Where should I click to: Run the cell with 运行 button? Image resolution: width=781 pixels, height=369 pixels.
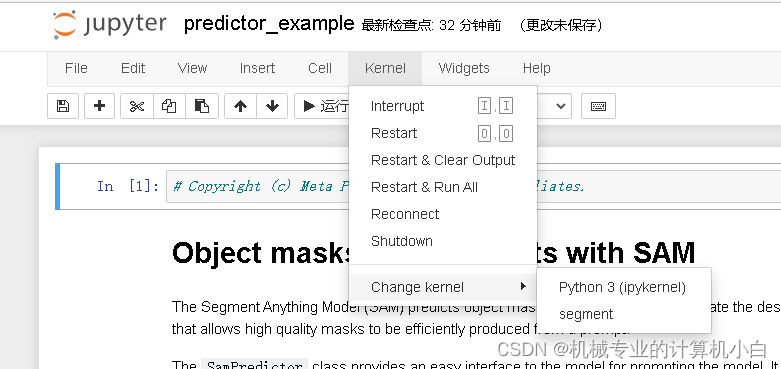click(x=323, y=106)
